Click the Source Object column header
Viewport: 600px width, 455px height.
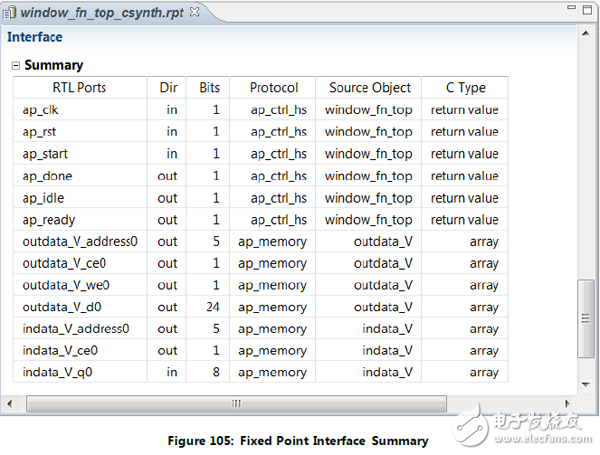point(369,88)
